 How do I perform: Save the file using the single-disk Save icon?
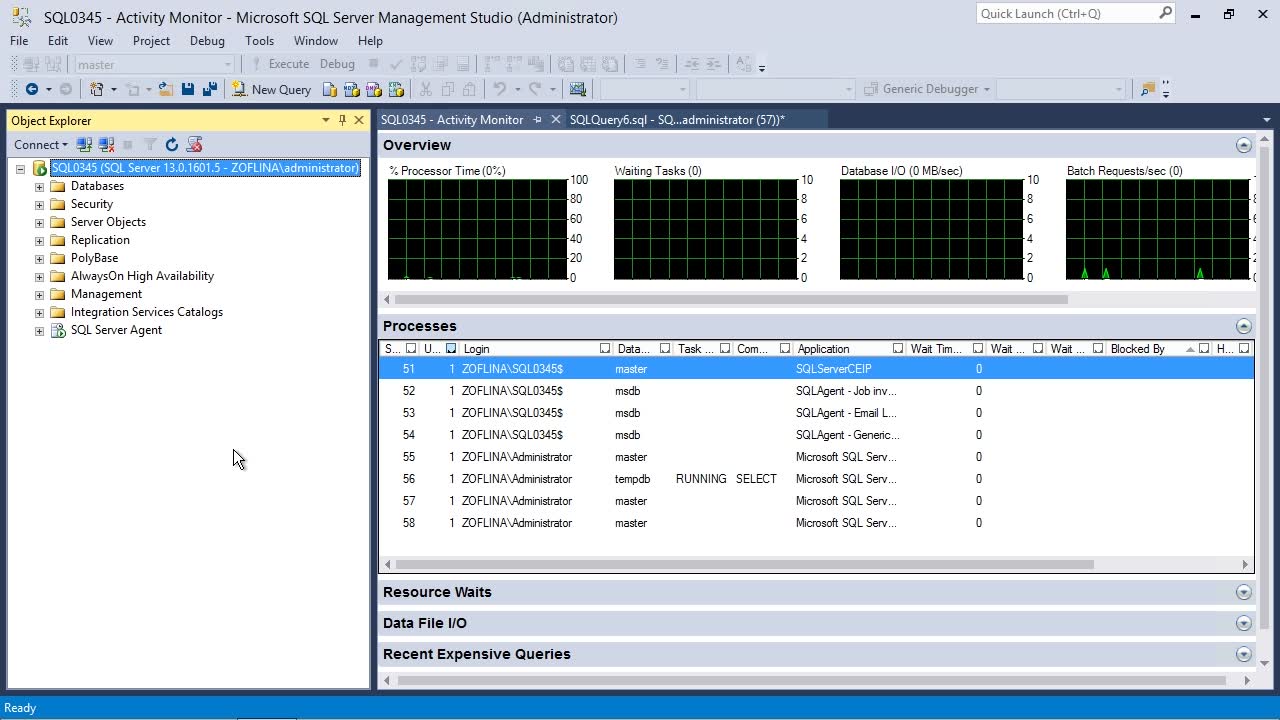[x=188, y=89]
